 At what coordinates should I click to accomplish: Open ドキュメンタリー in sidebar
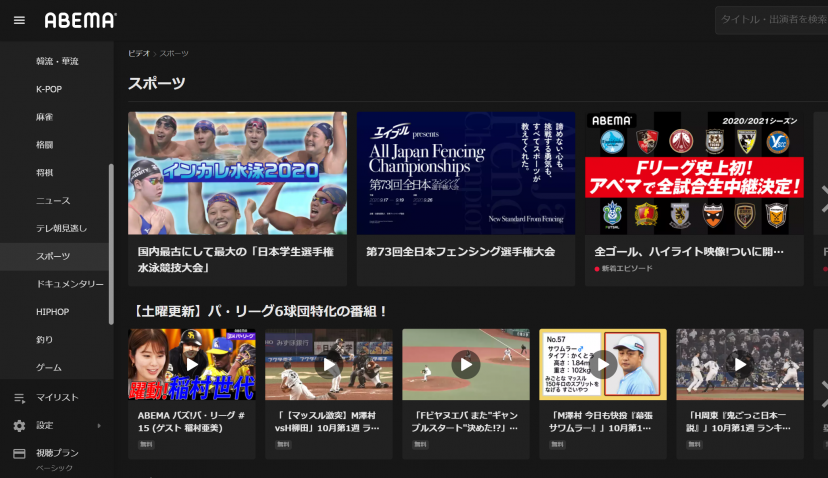pos(70,284)
